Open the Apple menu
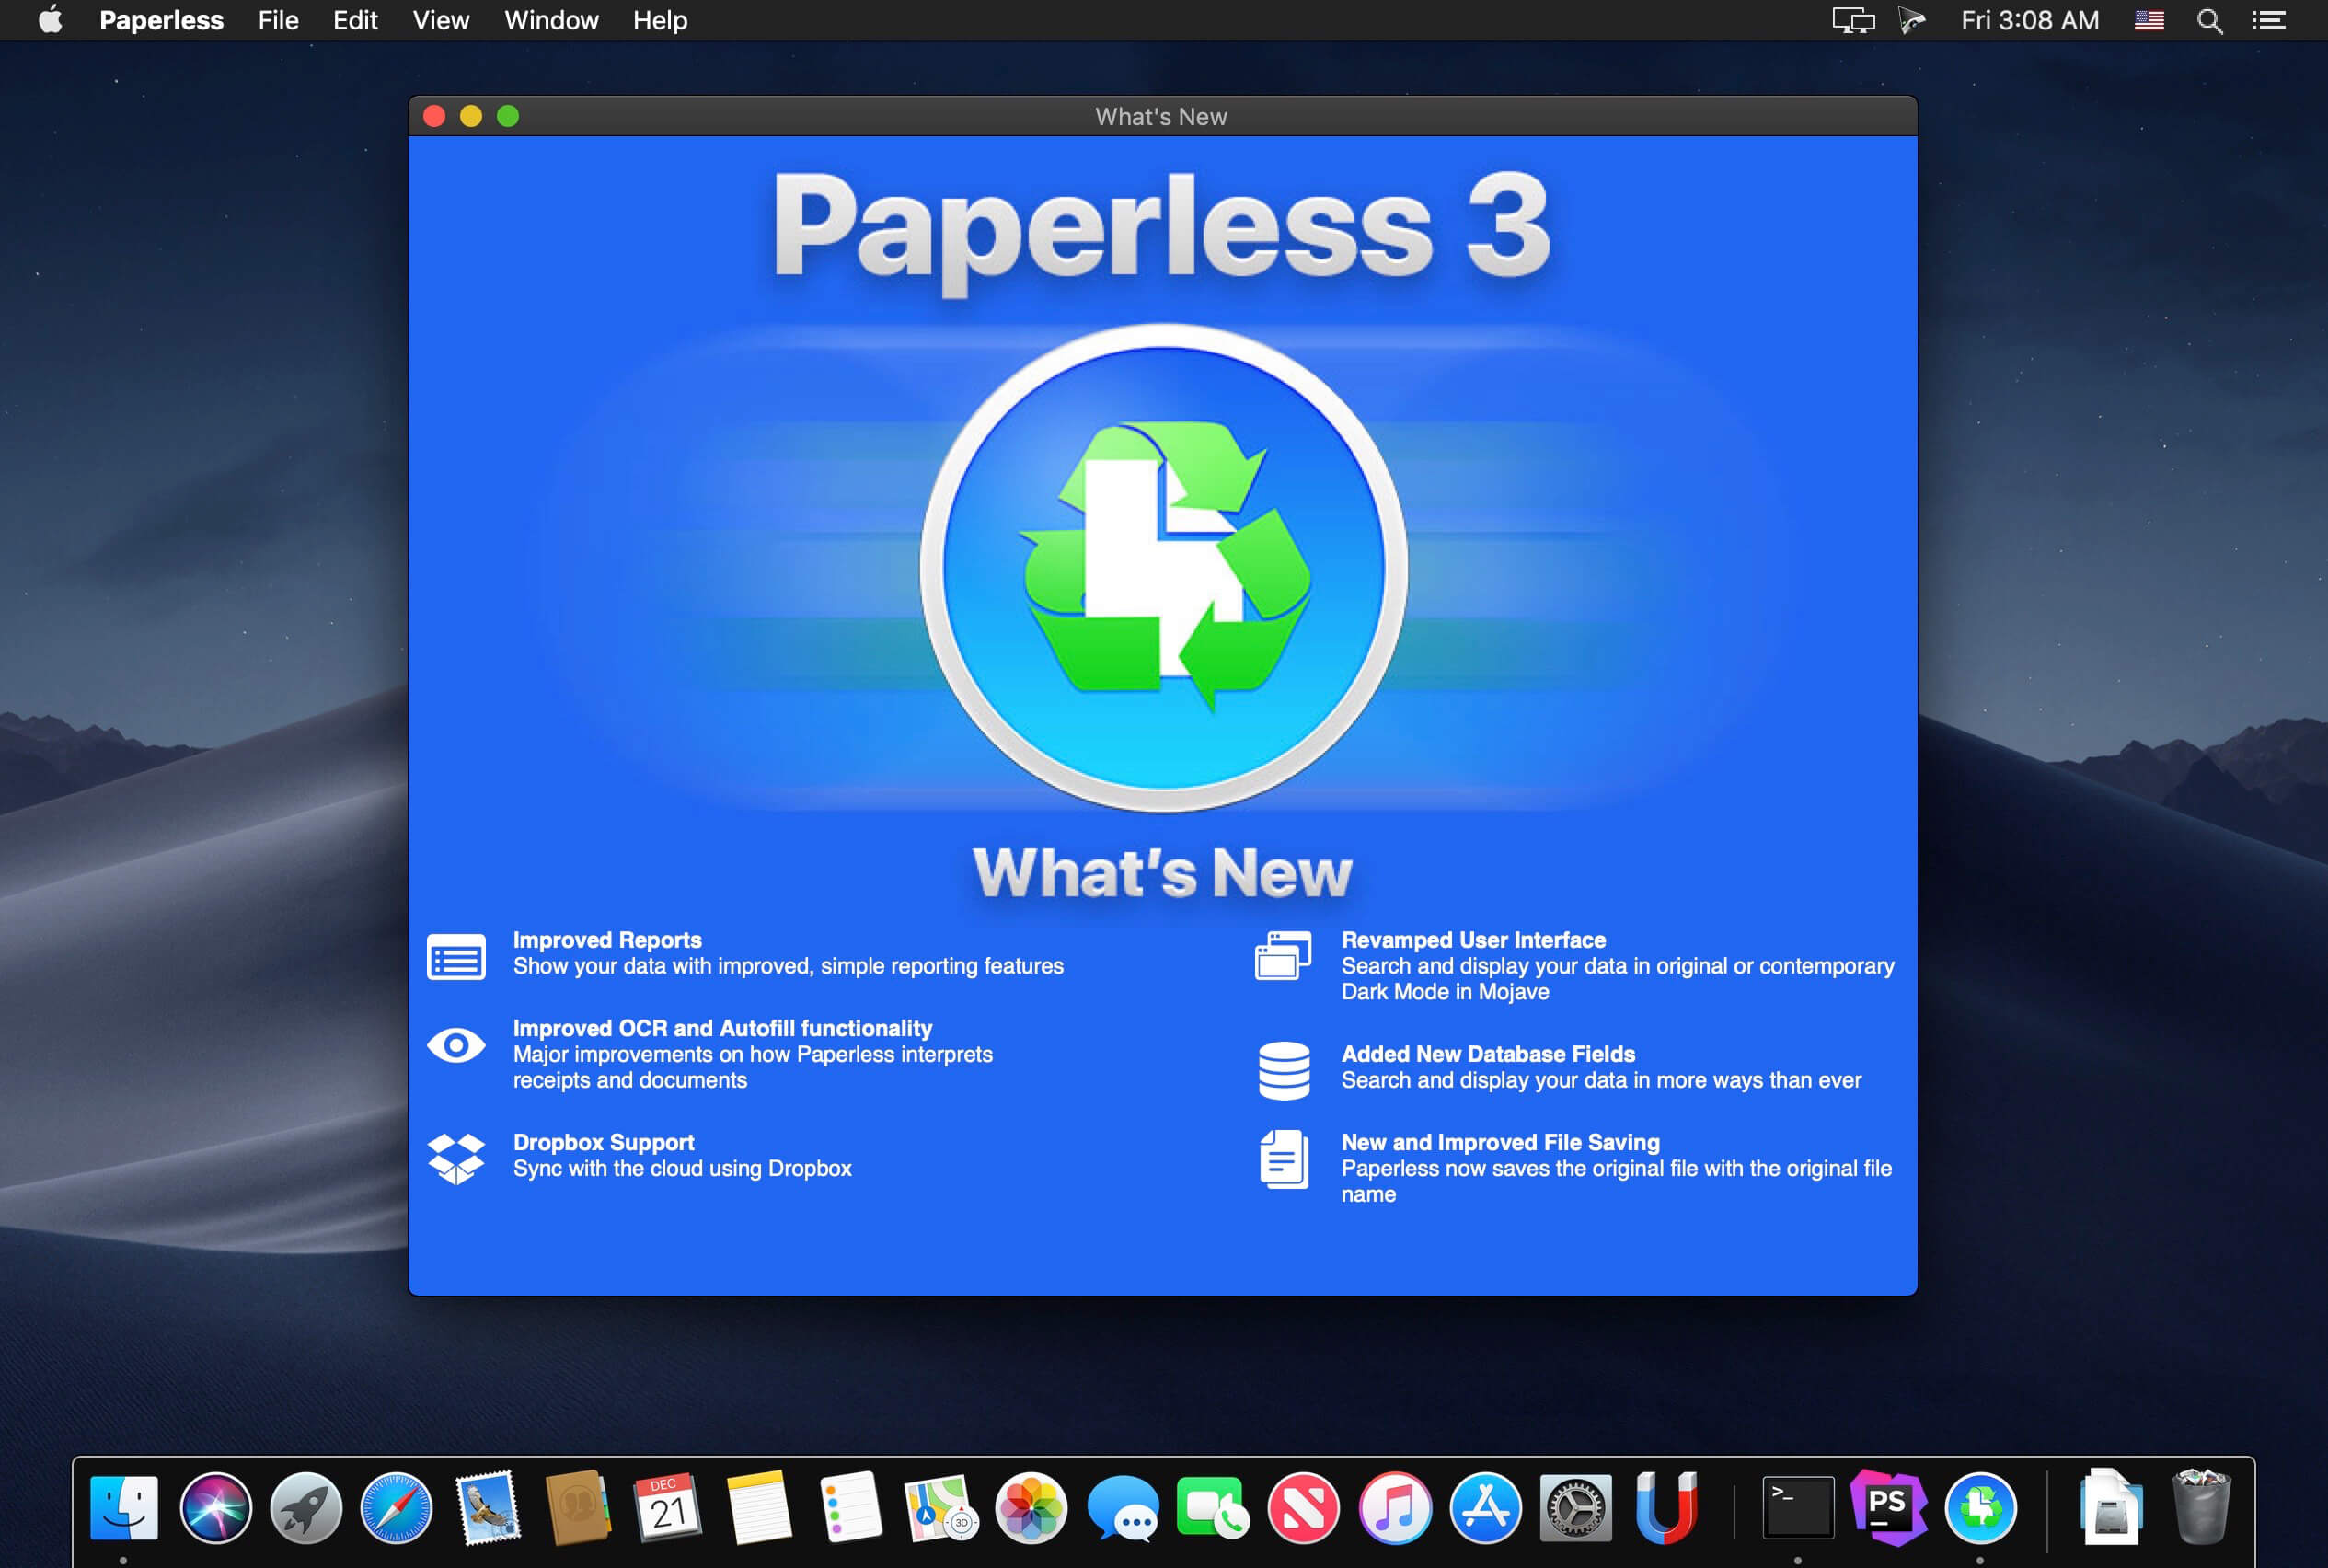The image size is (2328, 1568). tap(50, 20)
